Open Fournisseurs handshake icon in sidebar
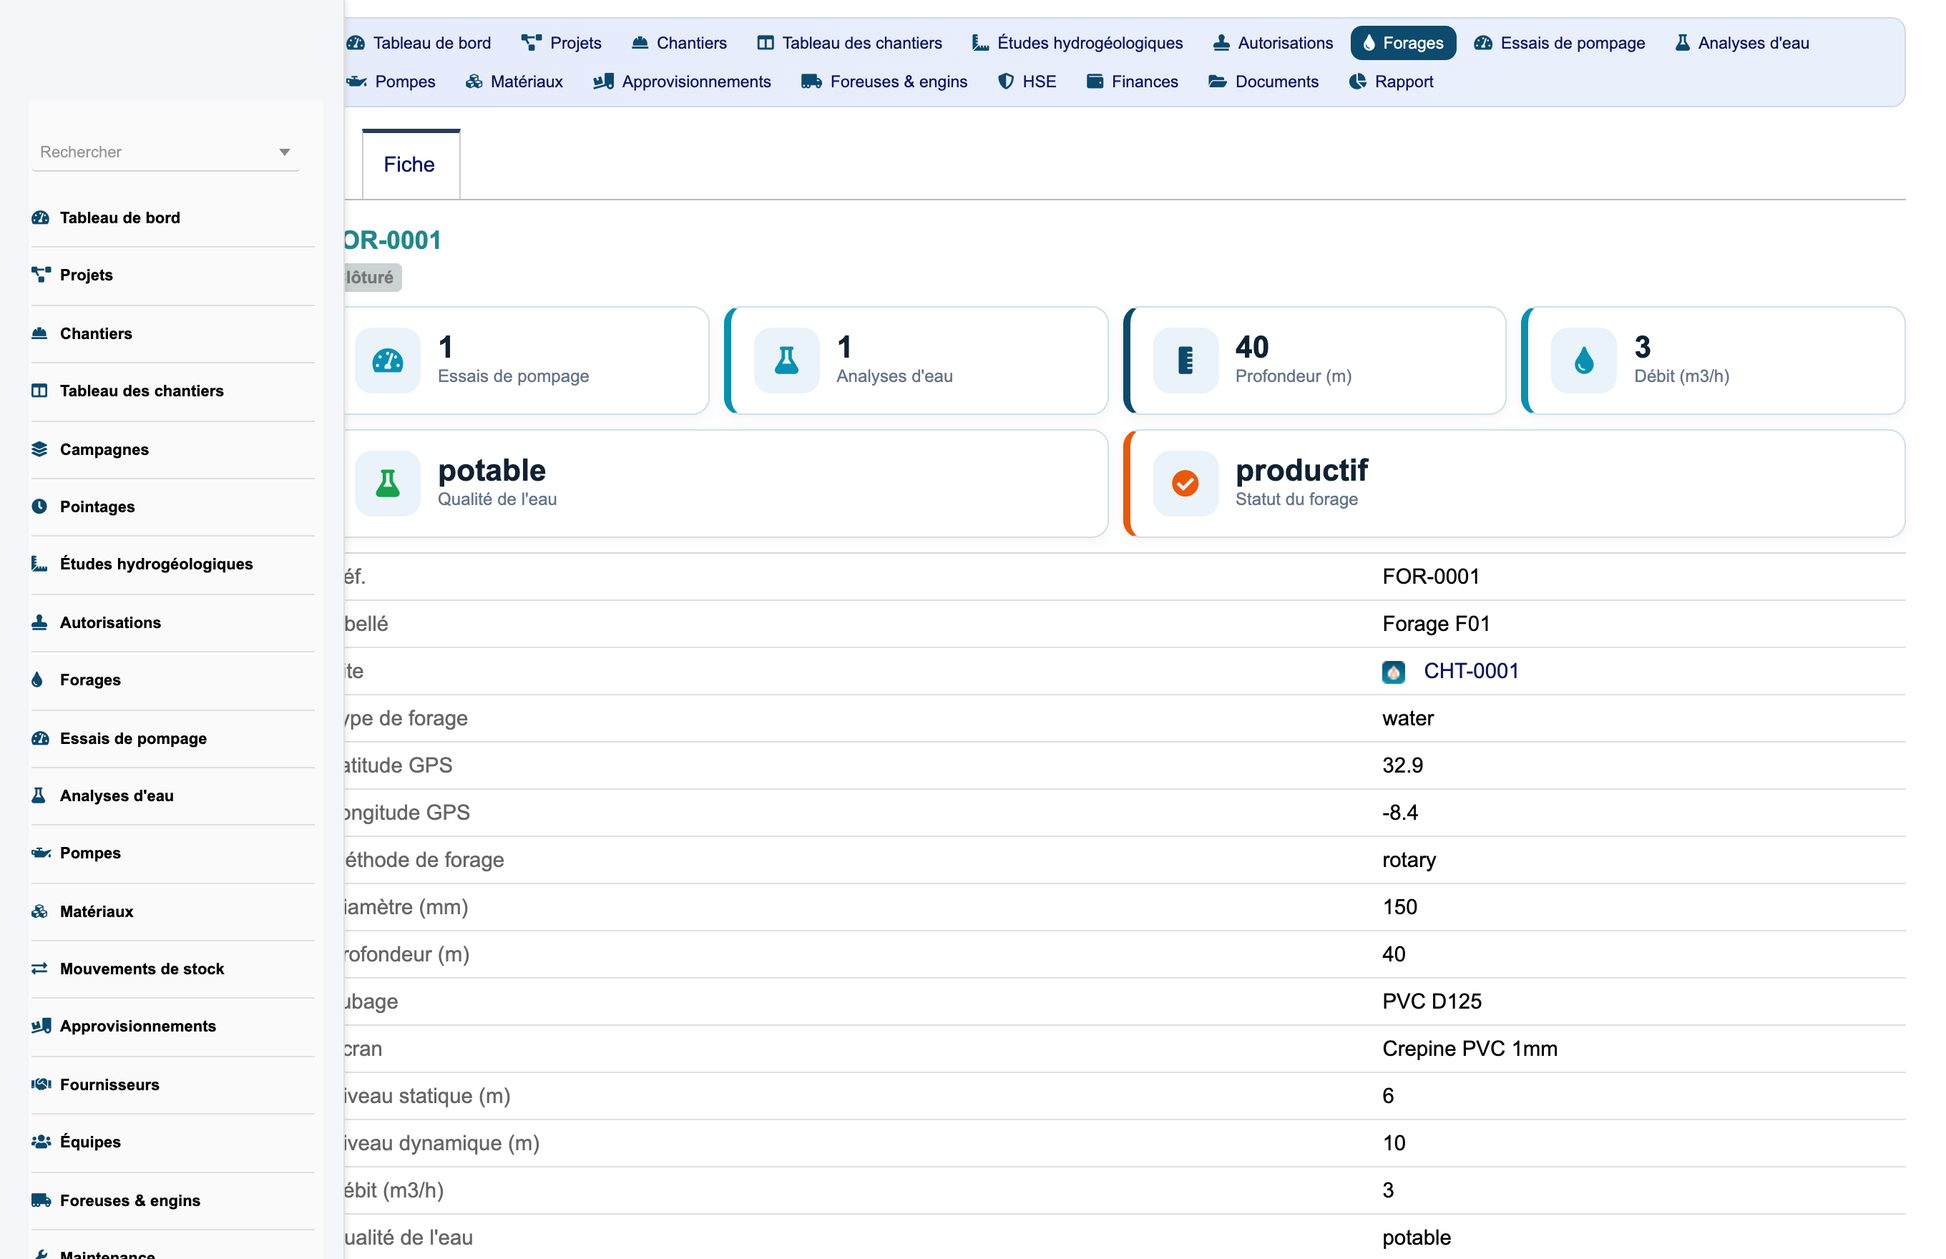 pos(41,1084)
